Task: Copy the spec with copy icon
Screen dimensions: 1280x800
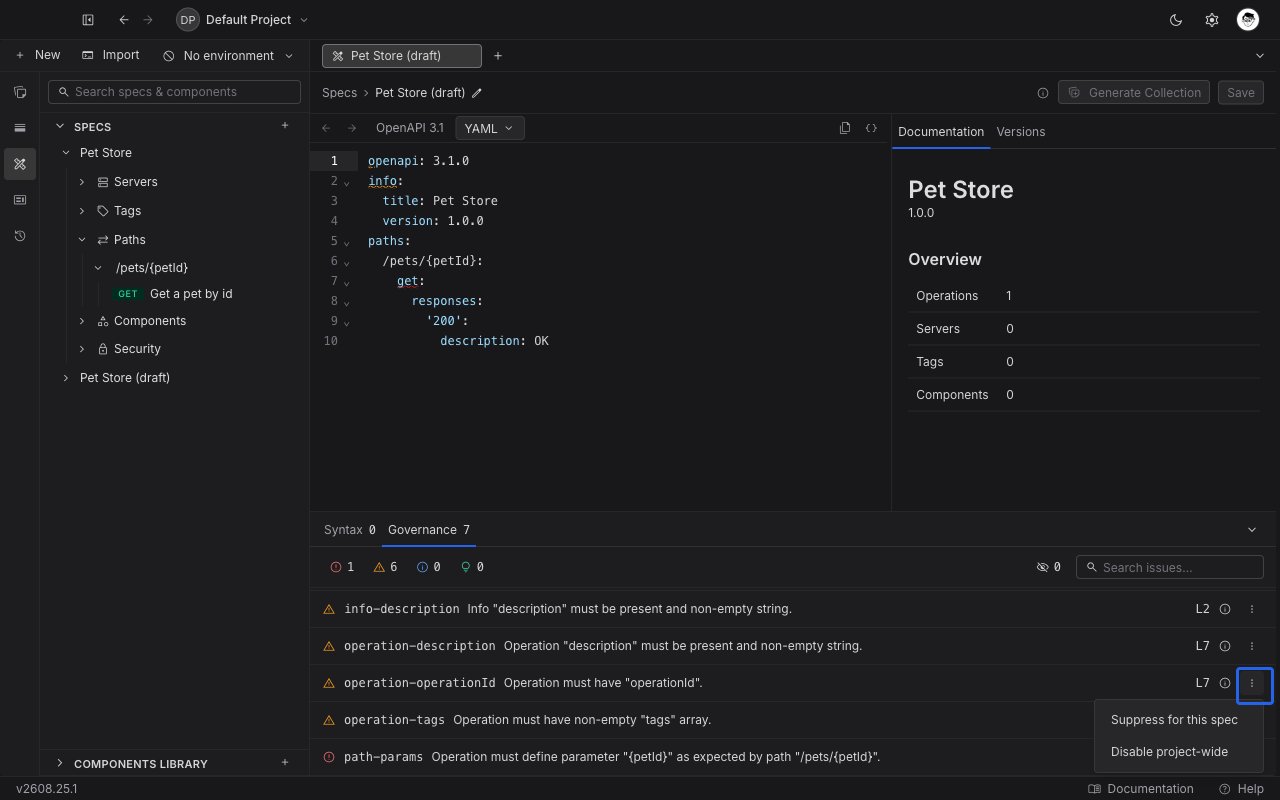Action: point(845,128)
